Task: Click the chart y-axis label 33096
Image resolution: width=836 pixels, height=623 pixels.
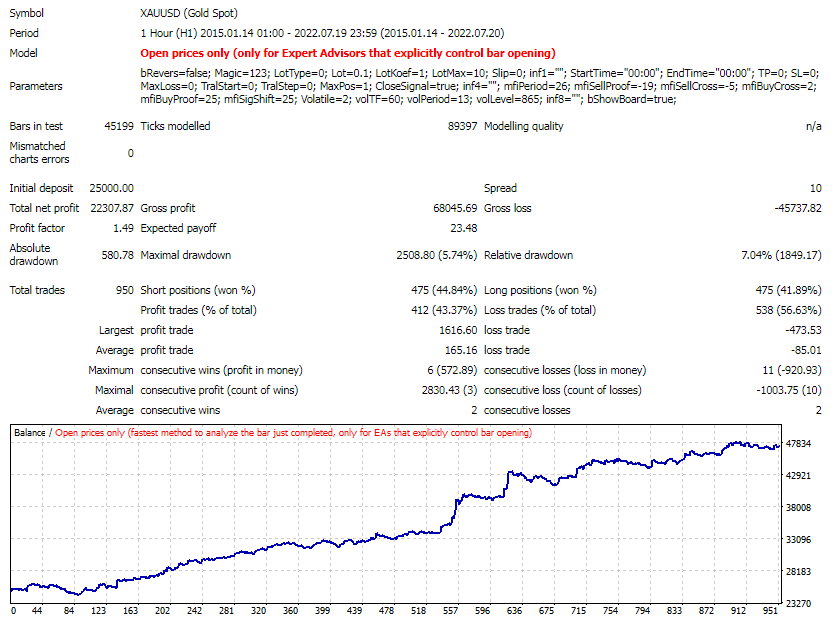Action: tap(798, 540)
